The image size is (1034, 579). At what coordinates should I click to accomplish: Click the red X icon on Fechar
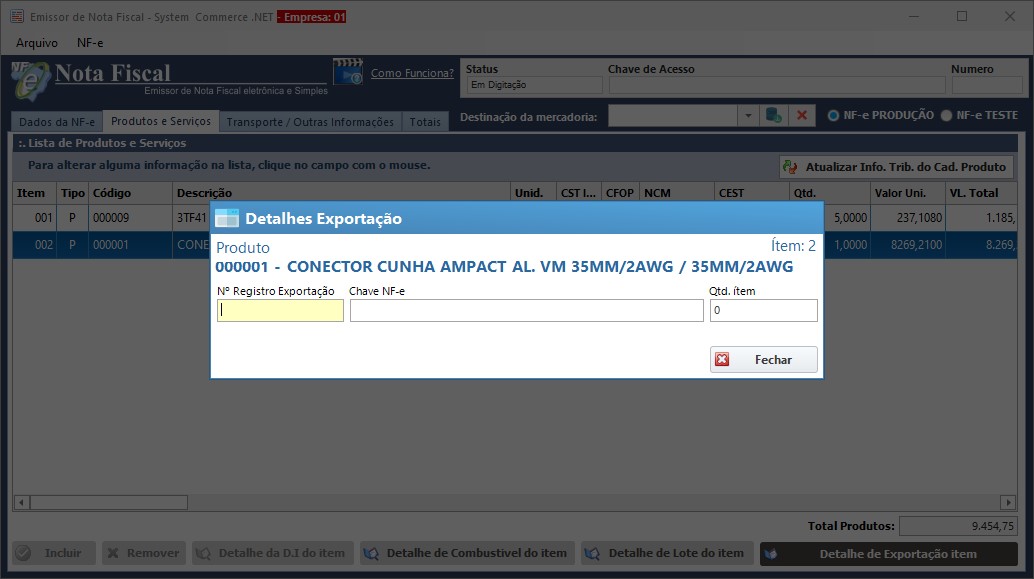722,360
